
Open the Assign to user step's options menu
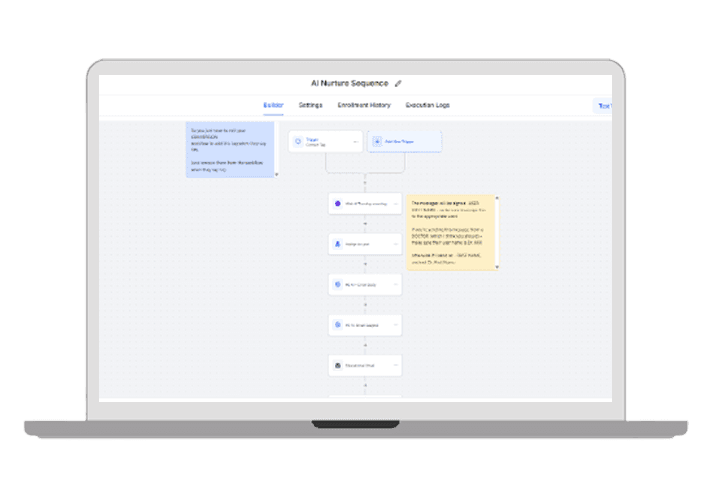(395, 244)
